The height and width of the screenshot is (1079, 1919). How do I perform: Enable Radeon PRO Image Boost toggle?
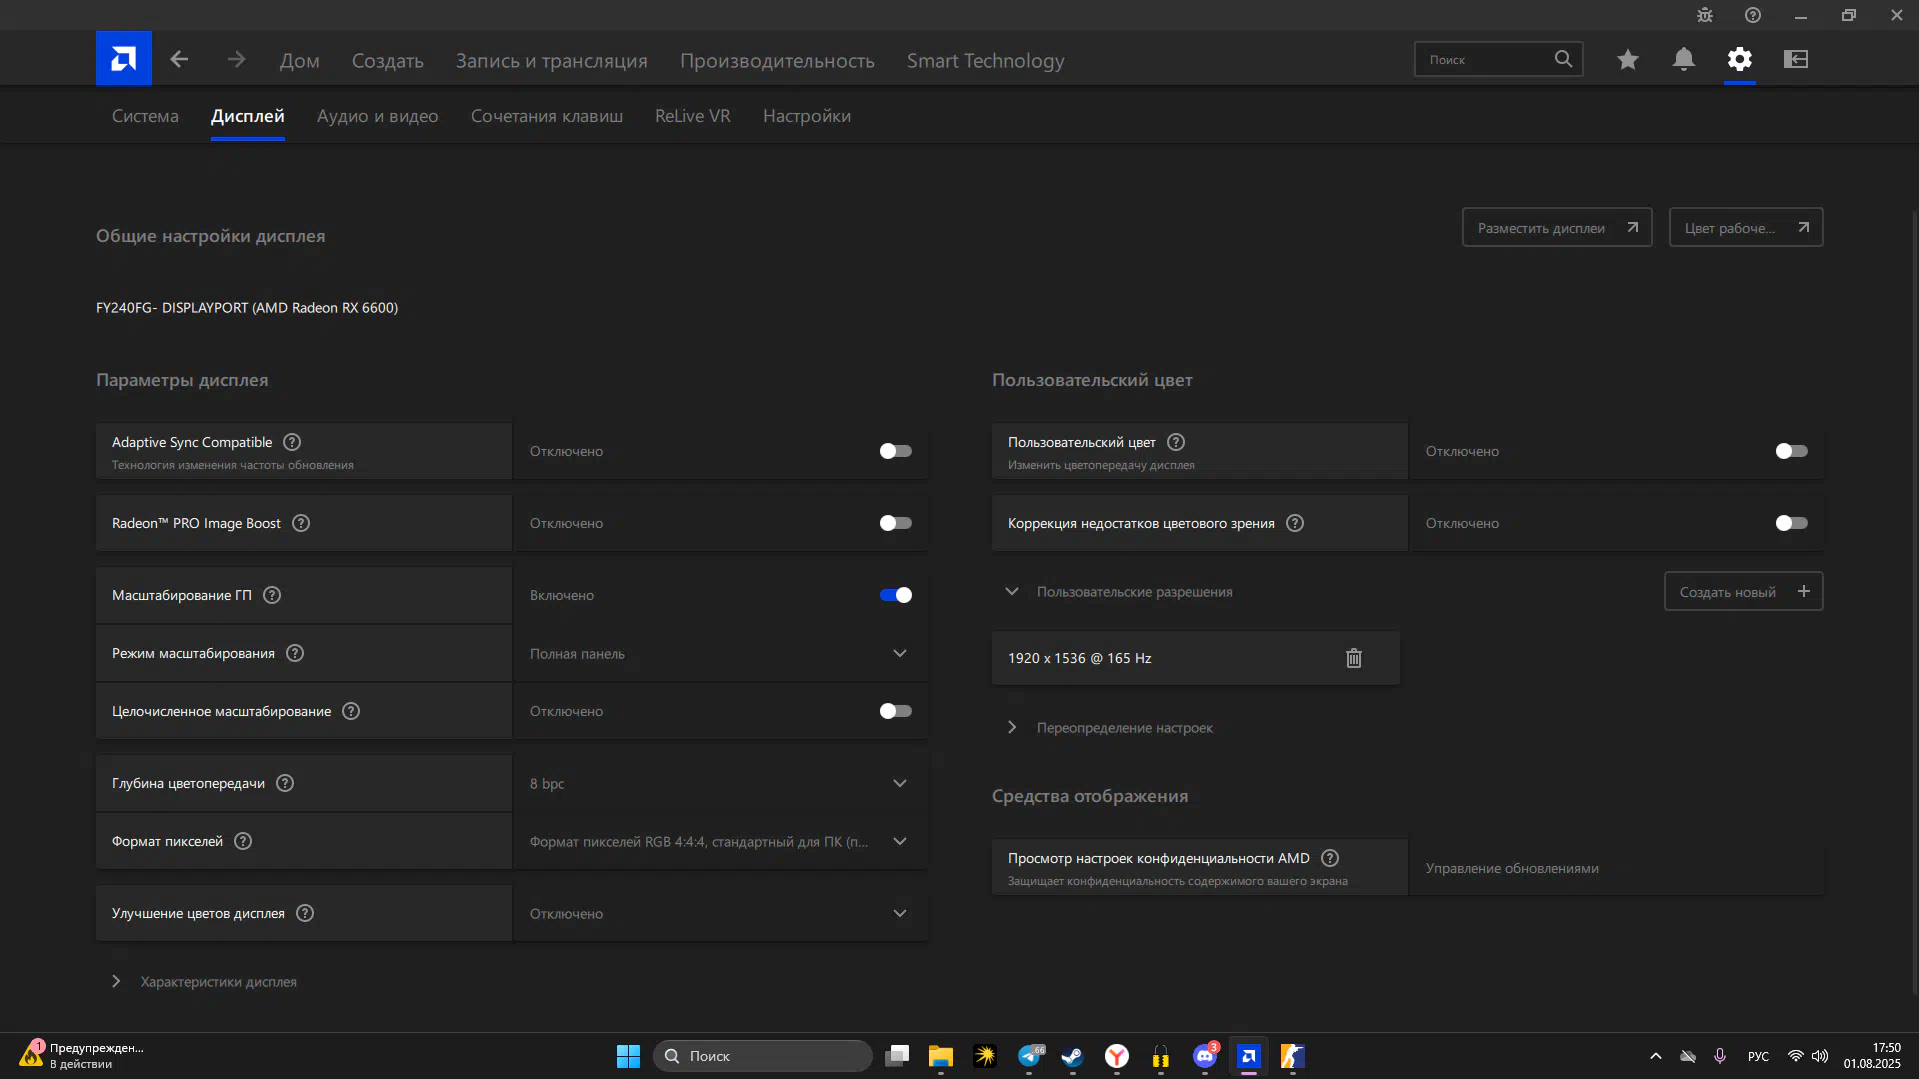895,523
